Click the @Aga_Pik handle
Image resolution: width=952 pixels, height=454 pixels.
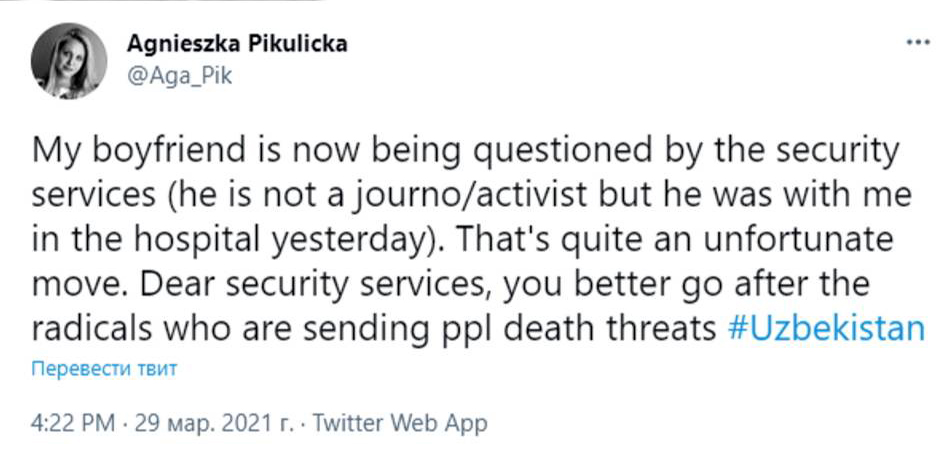pyautogui.click(x=179, y=76)
